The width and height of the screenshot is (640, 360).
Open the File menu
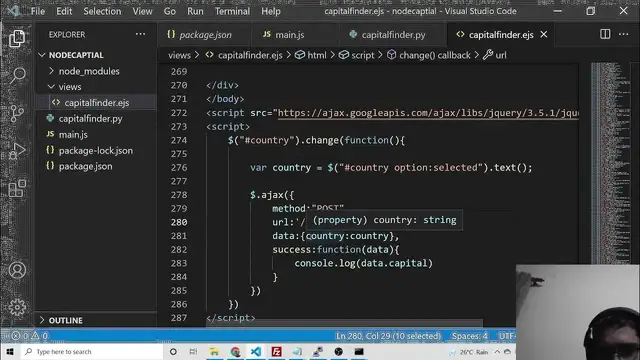click(38, 11)
